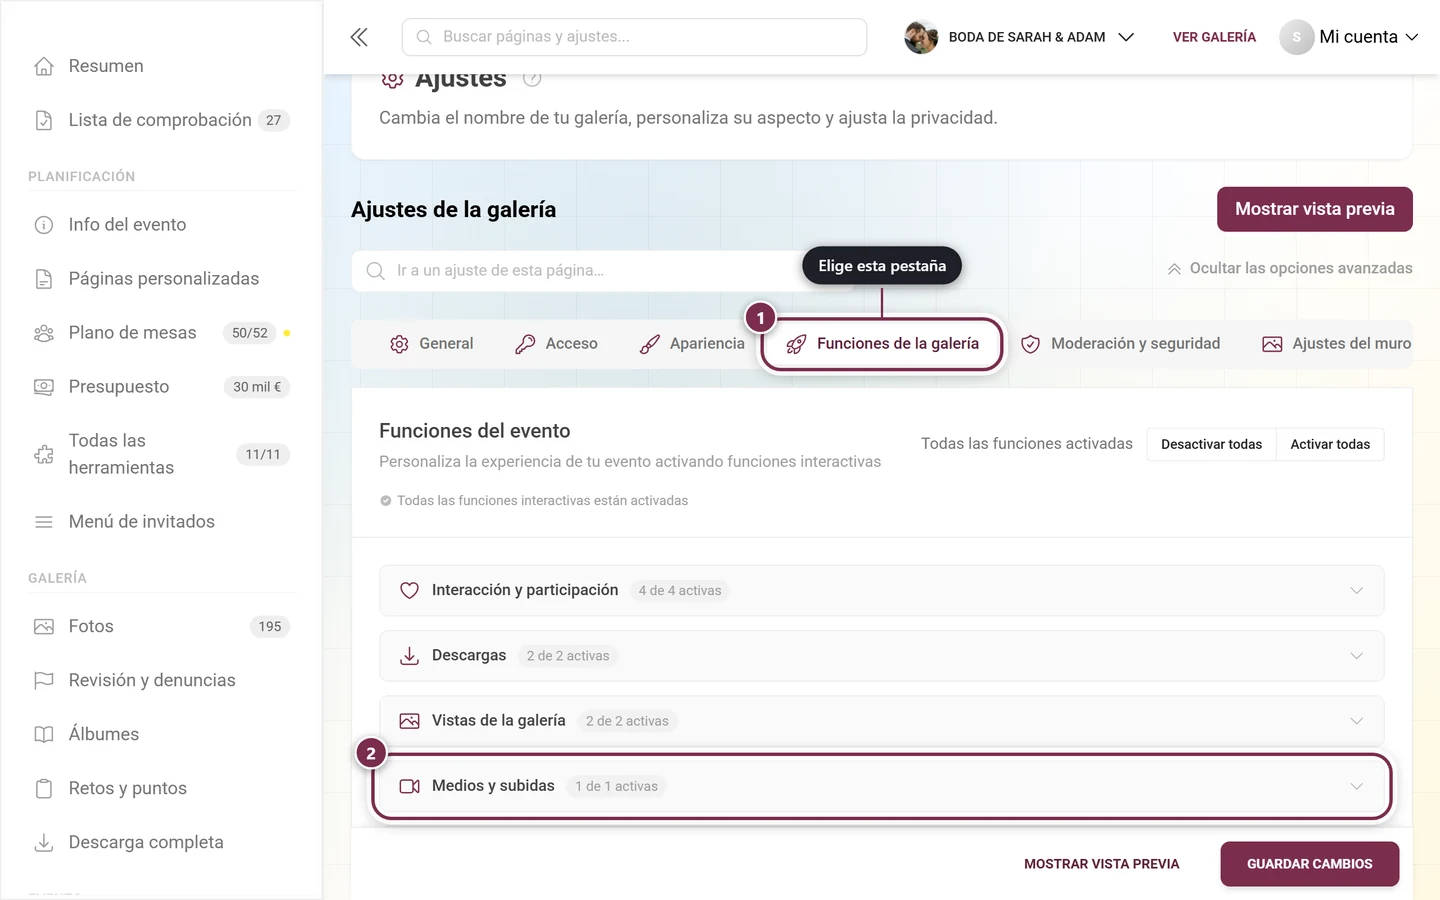
Task: Expand the Interacción y participación section chevron
Action: (1356, 591)
